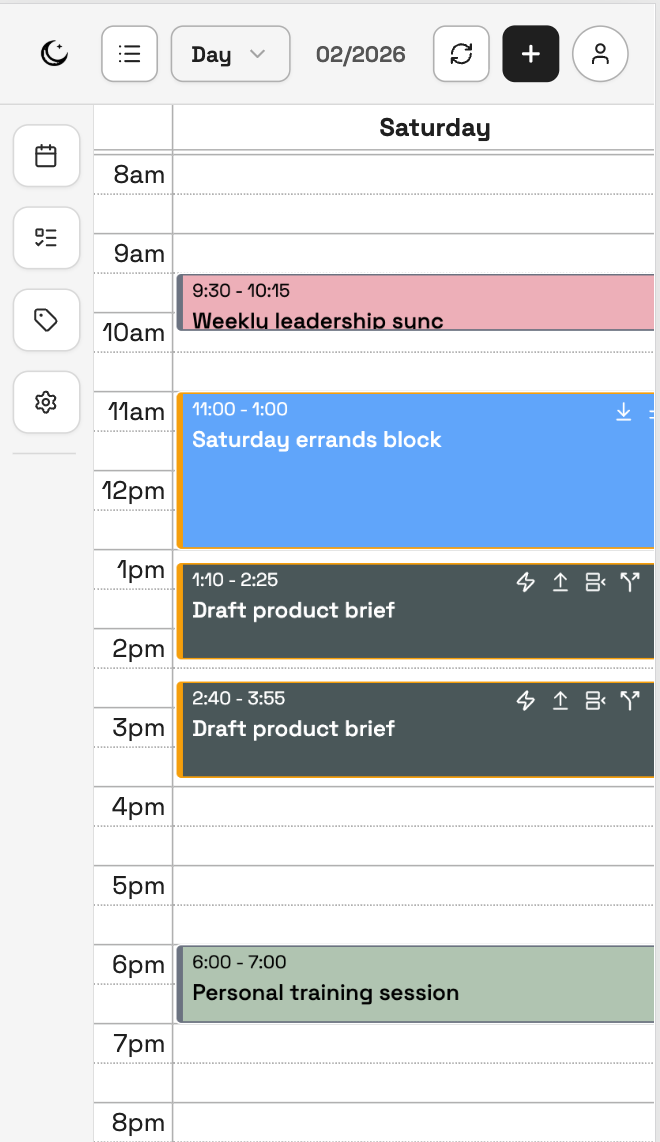Screen dimensions: 660x1142
Task: Add a new event with plus button
Action: [x=531, y=54]
